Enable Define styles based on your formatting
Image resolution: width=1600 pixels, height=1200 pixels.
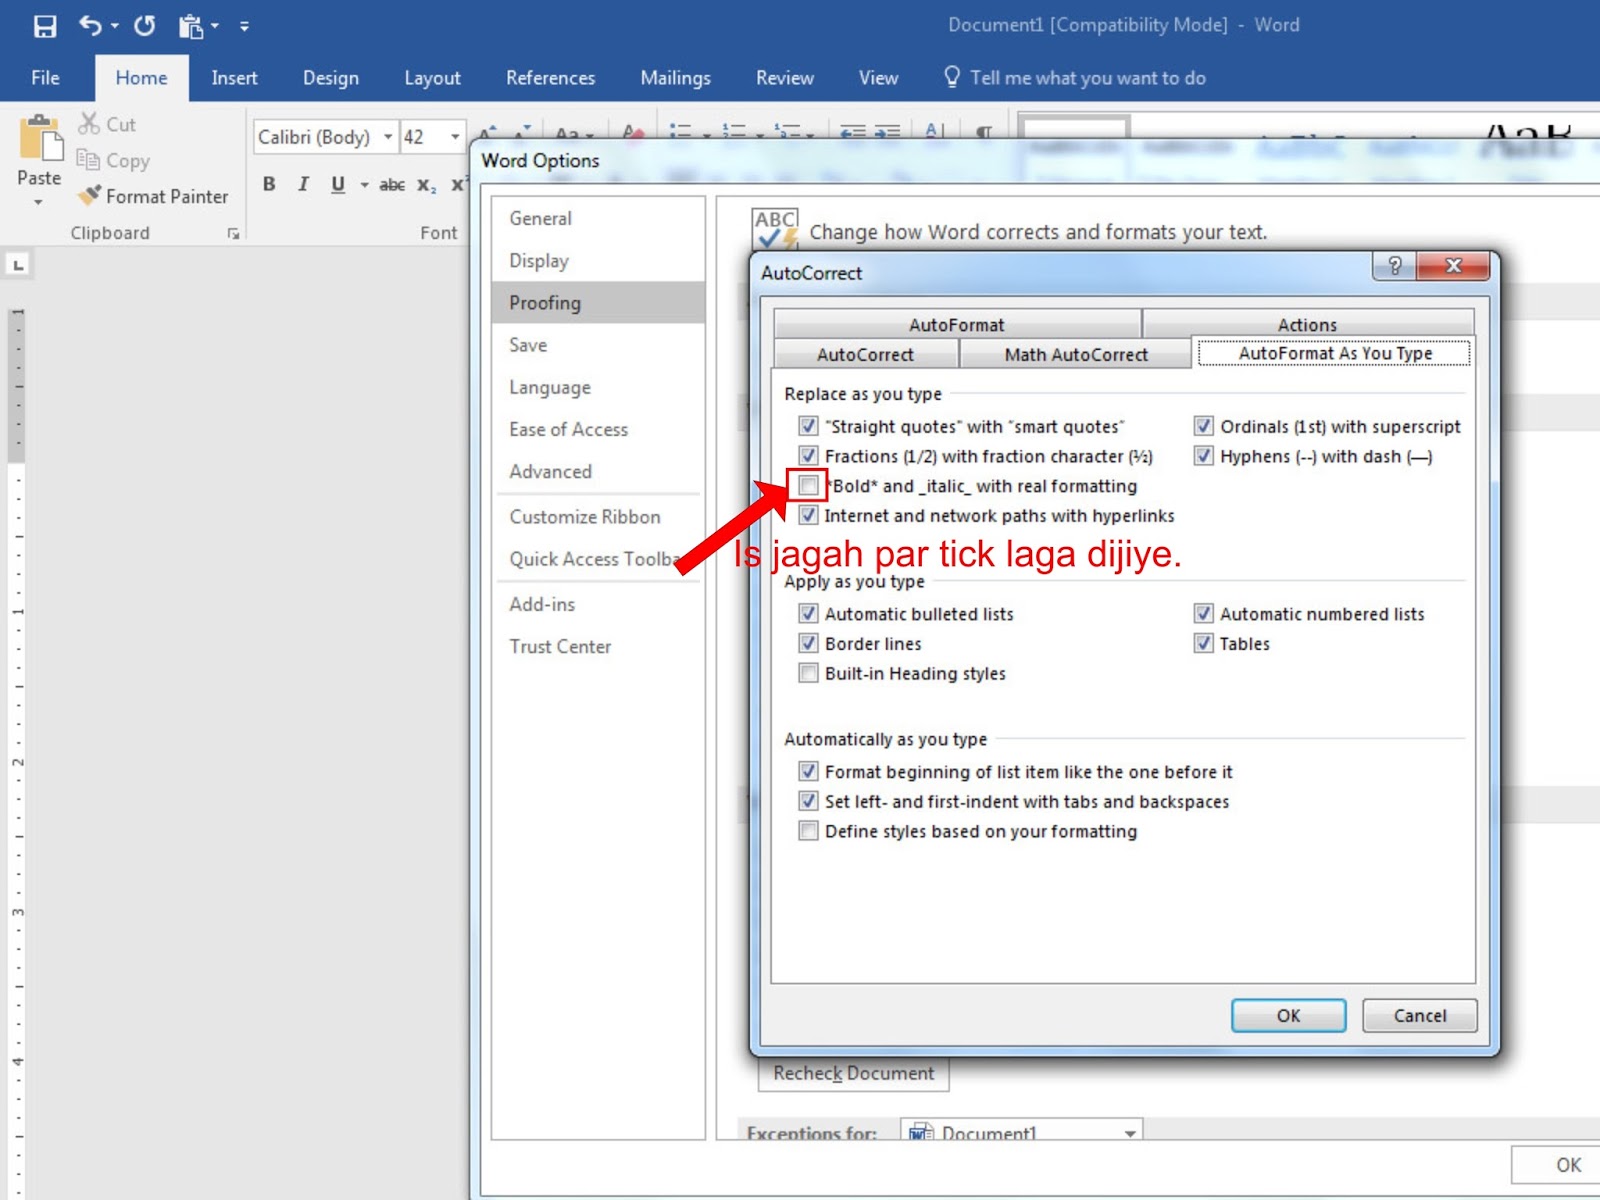[808, 831]
